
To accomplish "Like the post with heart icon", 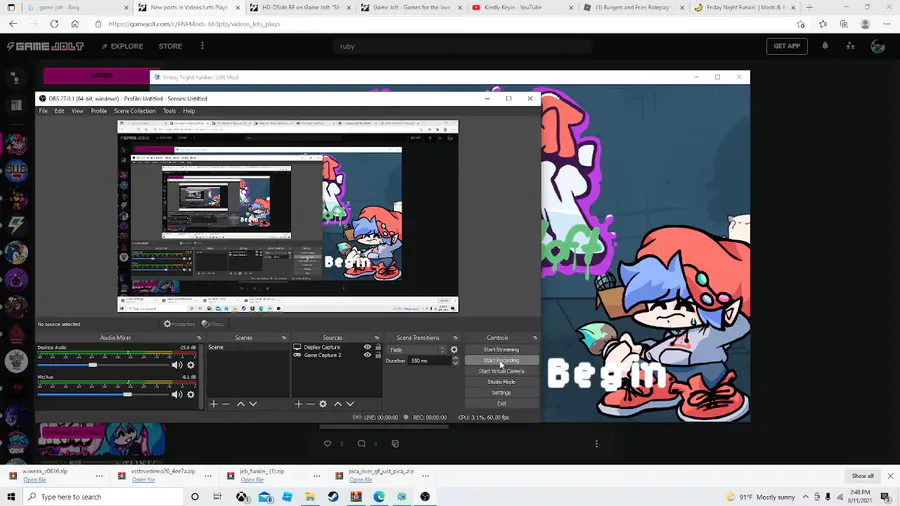I will coord(328,443).
